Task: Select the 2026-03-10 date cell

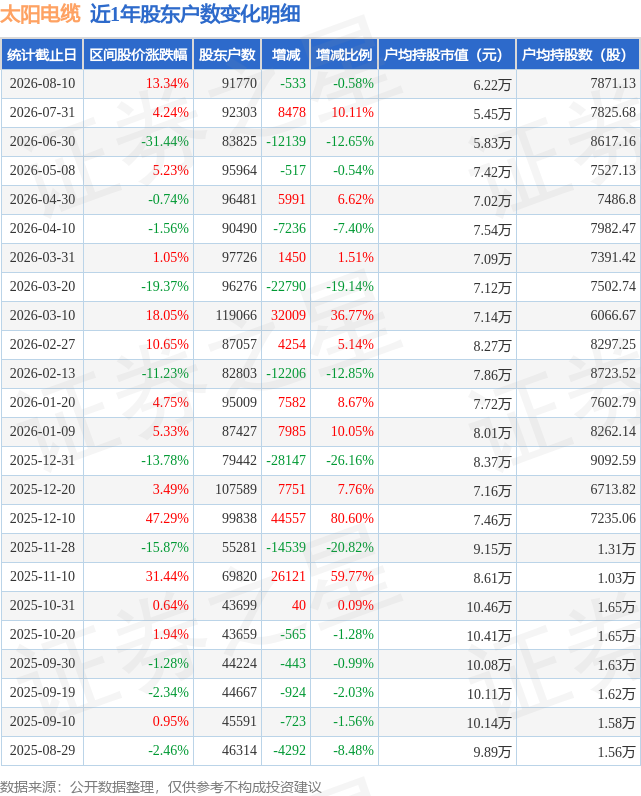Action: 42,315
